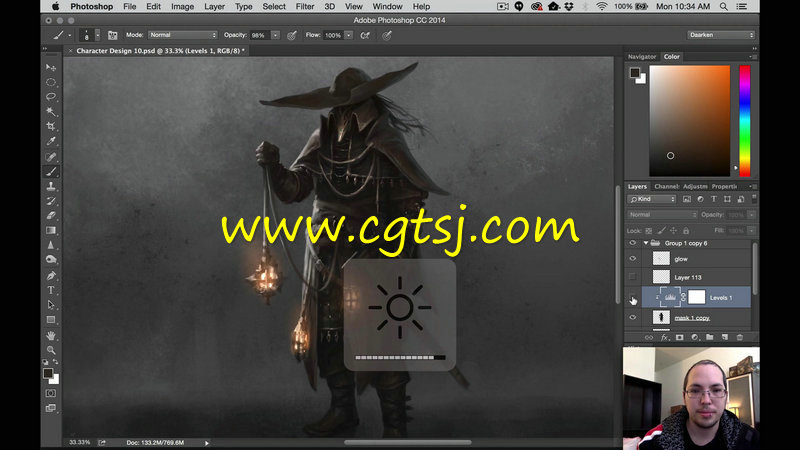
Task: Hide the glow layer
Action: pyautogui.click(x=633, y=259)
